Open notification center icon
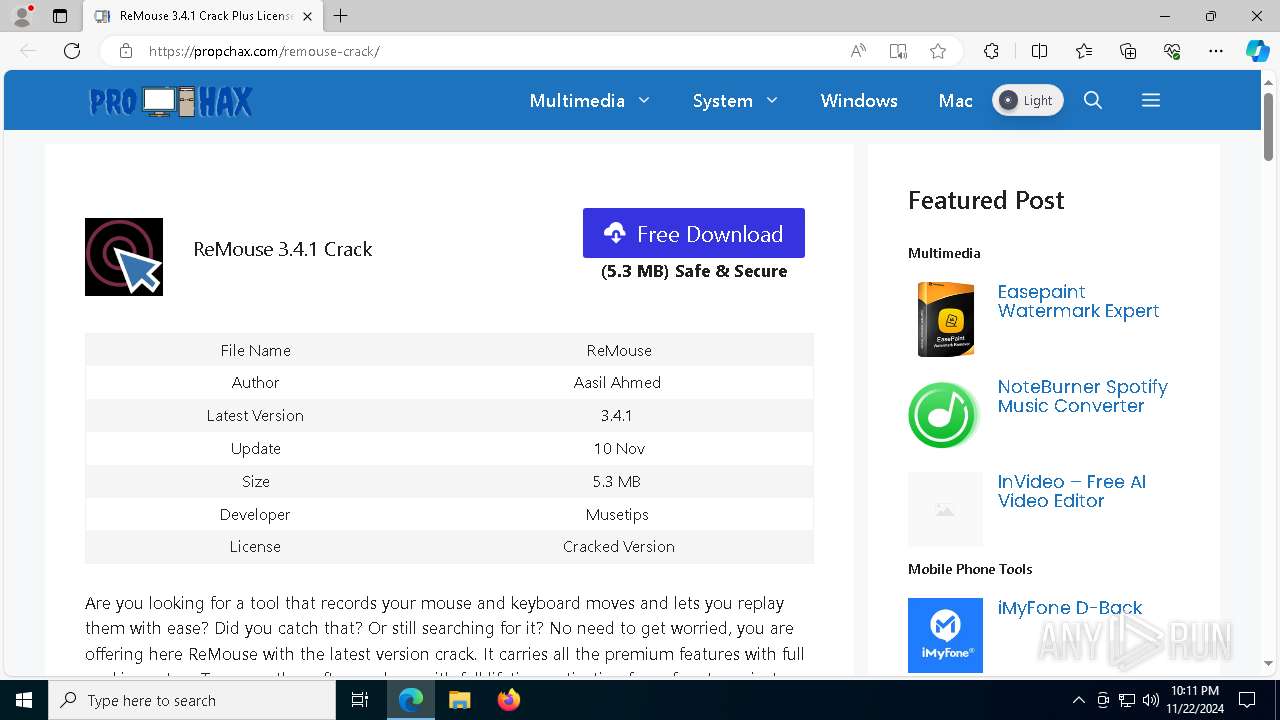 [1247, 700]
